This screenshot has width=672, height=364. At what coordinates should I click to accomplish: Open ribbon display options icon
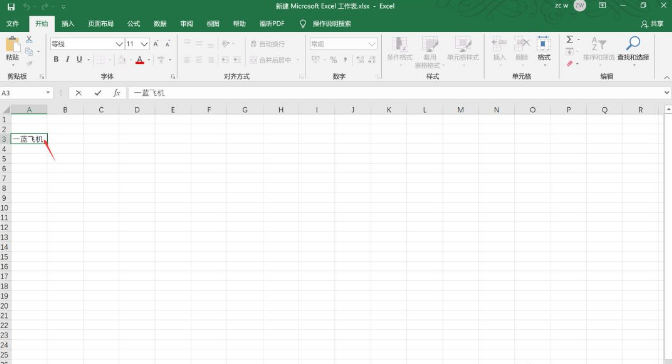coord(602,6)
